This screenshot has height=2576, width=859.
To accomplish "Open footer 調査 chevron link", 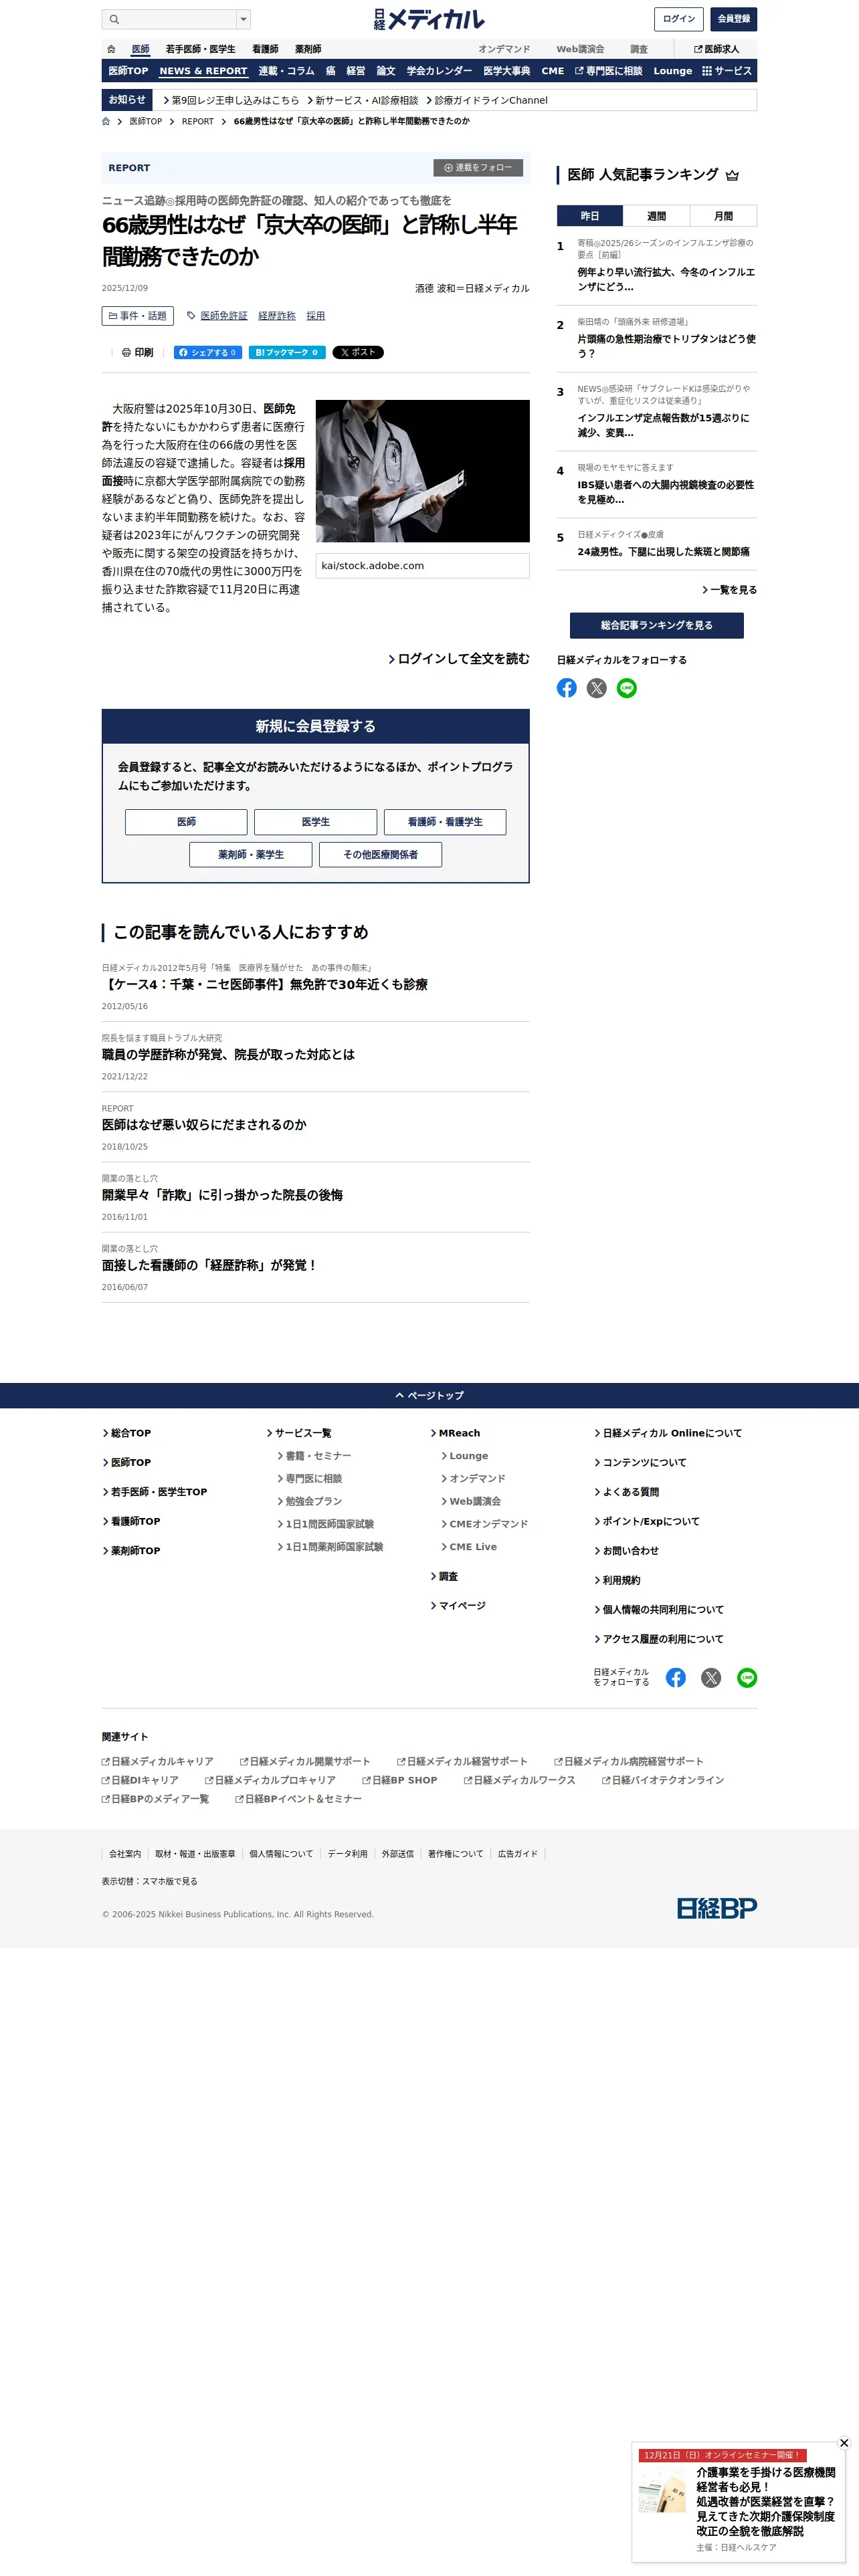I will pos(444,1577).
